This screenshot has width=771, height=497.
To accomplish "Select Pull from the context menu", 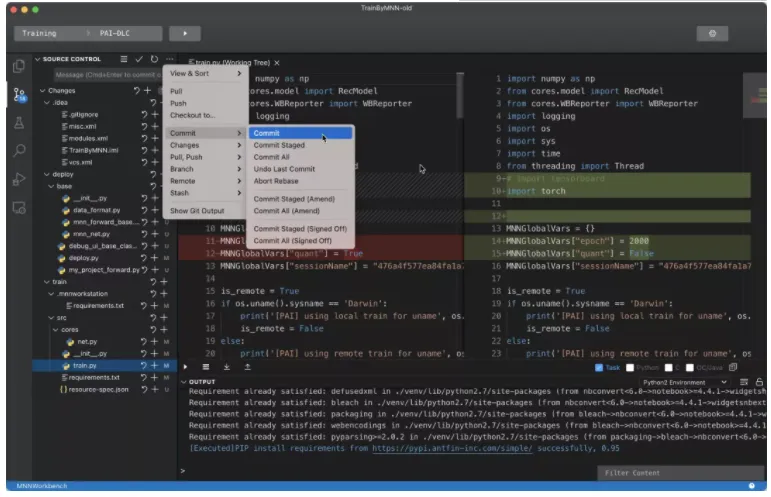I will pyautogui.click(x=206, y=91).
